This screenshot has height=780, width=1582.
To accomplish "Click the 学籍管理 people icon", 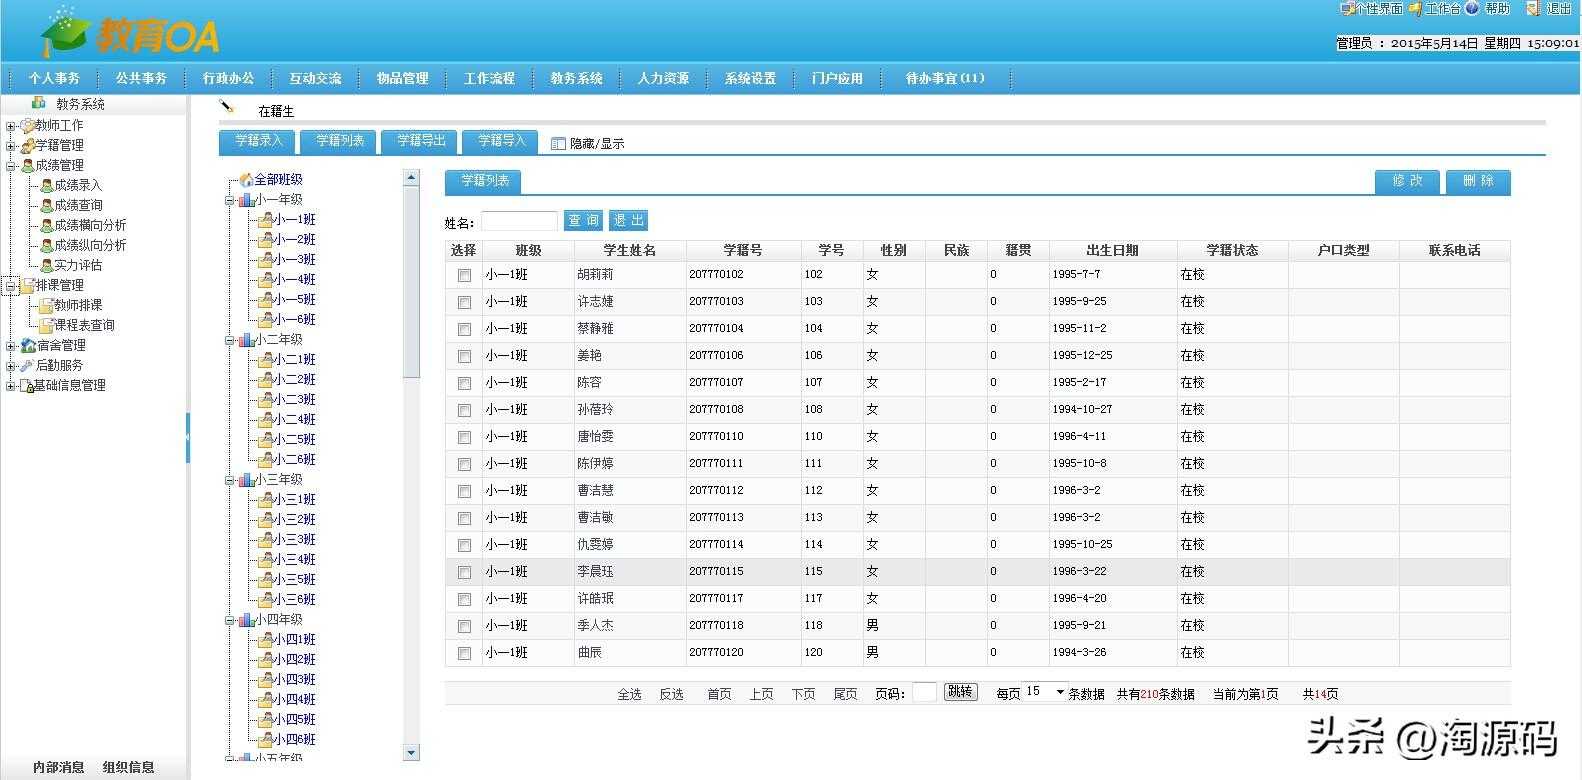I will point(27,145).
